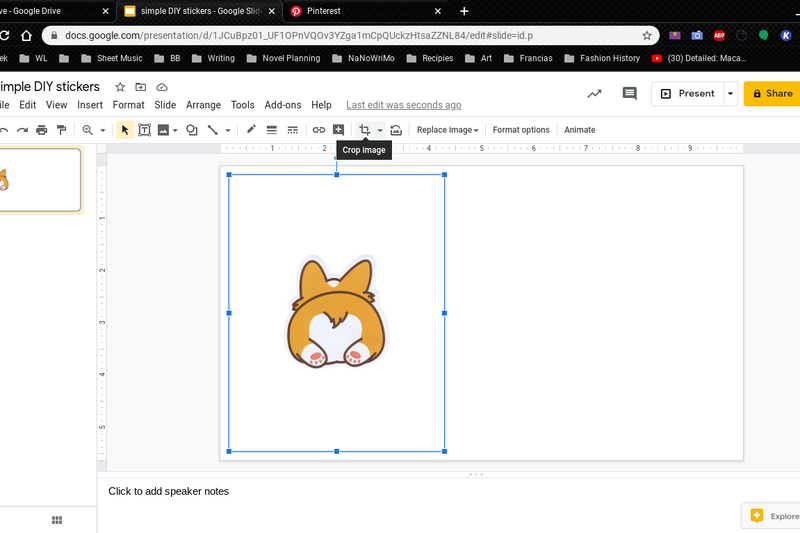
Task: Open the Help menu
Action: [x=321, y=105]
